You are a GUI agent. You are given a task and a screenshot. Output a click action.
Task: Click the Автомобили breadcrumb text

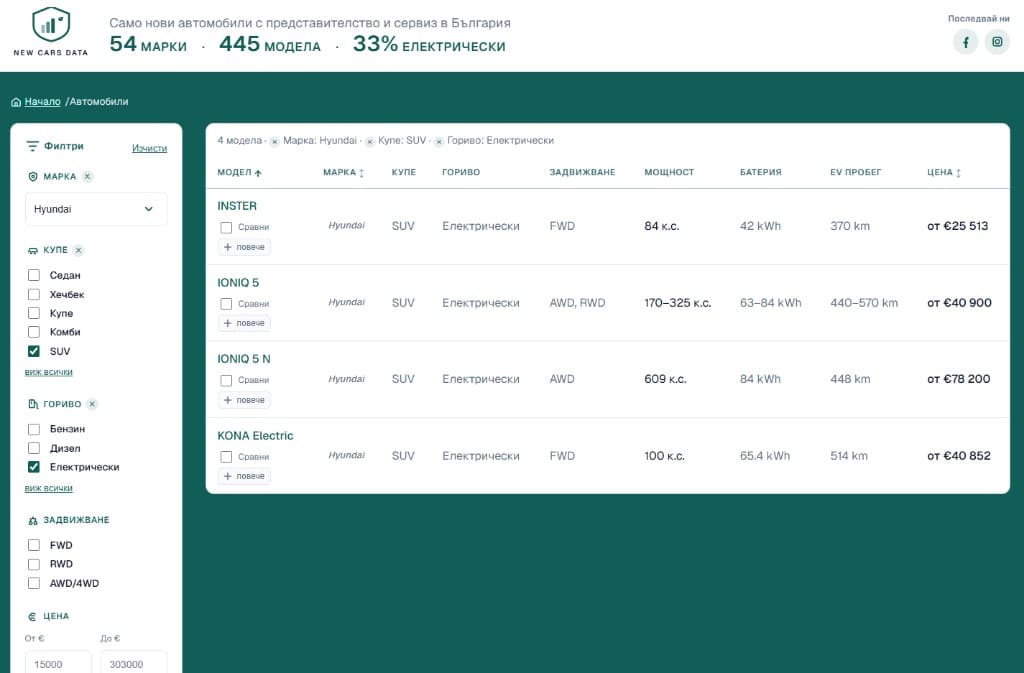(x=99, y=102)
